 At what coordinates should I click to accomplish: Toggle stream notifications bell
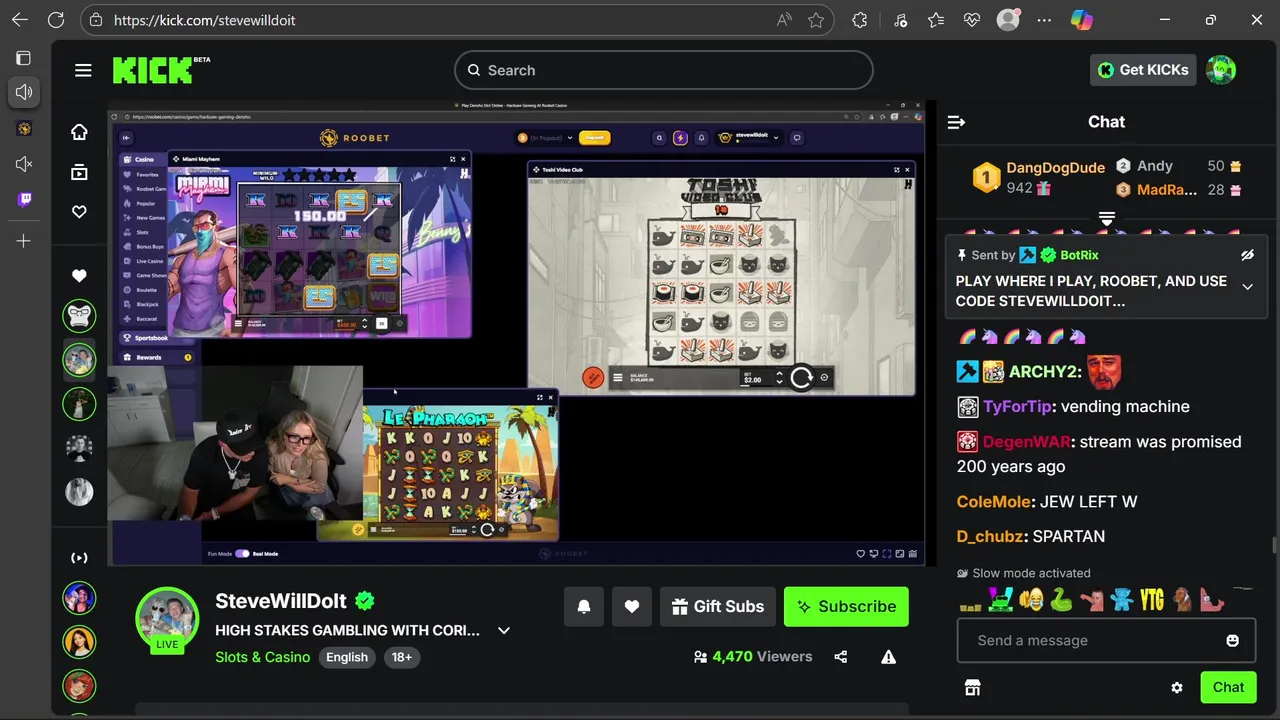tap(584, 607)
